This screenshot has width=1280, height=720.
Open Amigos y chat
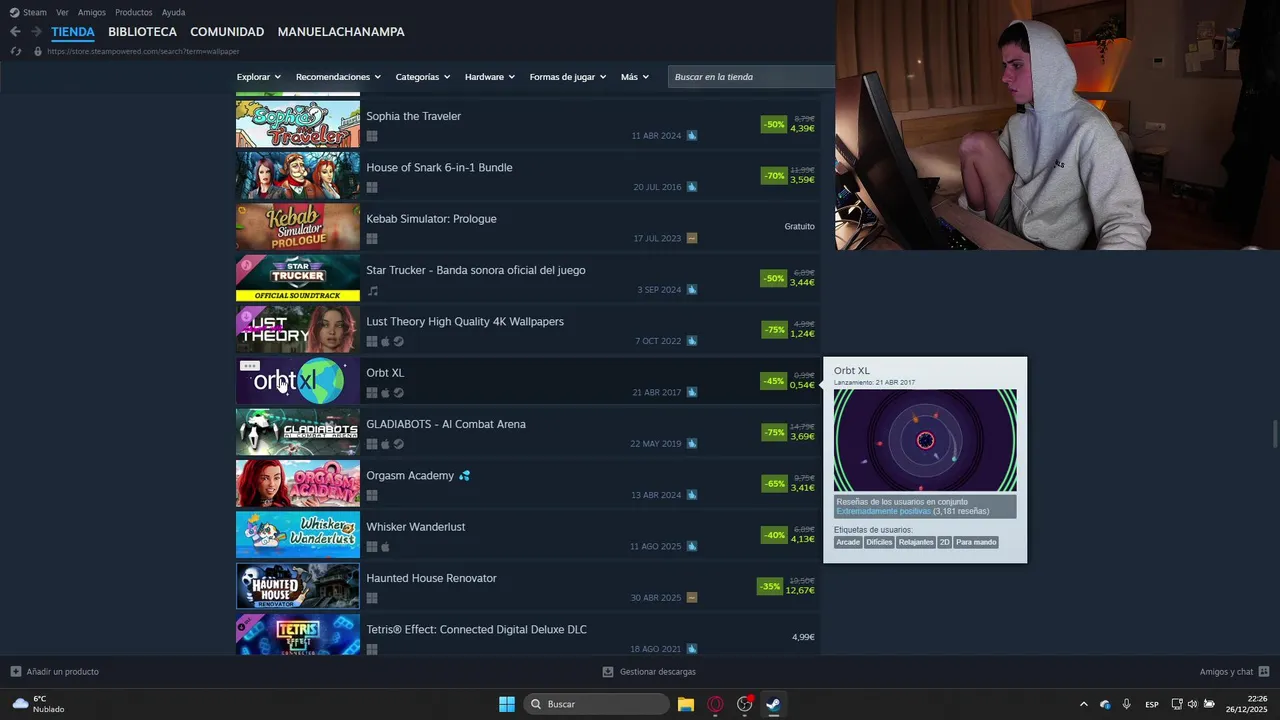pyautogui.click(x=1226, y=672)
